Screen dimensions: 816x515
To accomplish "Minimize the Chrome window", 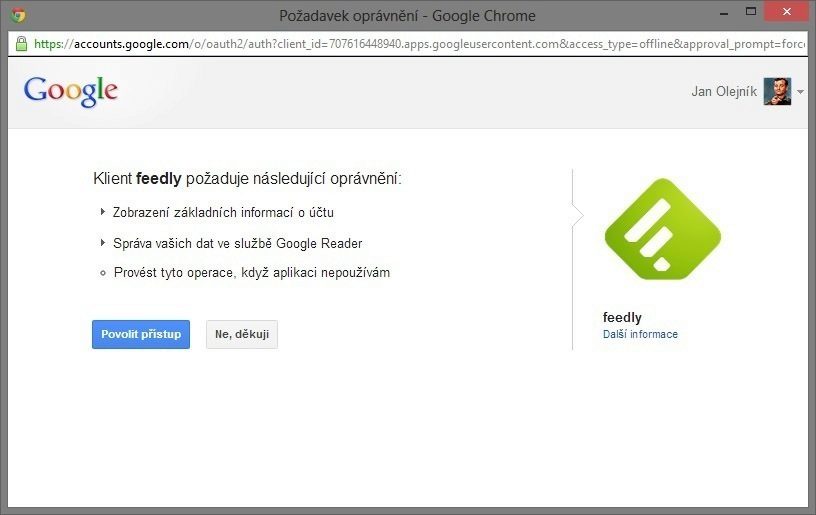I will pyautogui.click(x=723, y=13).
